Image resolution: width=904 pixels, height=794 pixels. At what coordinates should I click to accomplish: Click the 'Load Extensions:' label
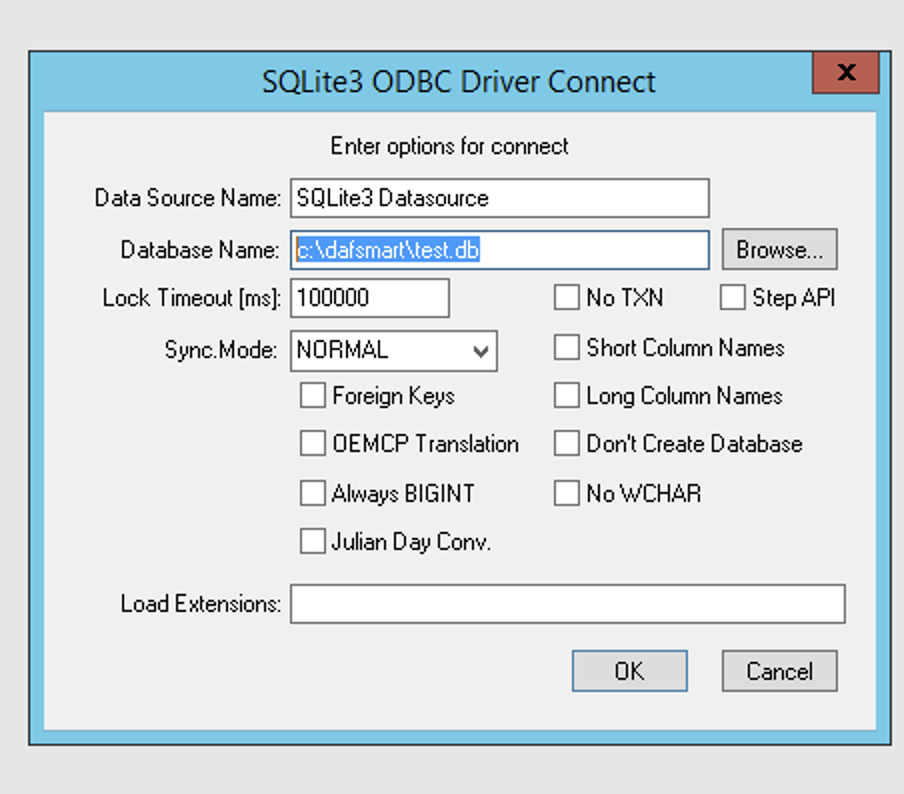pyautogui.click(x=201, y=604)
